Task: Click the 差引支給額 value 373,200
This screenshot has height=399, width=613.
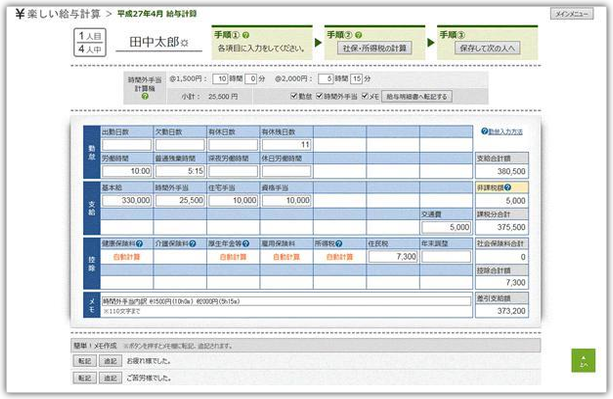Action: pos(511,311)
